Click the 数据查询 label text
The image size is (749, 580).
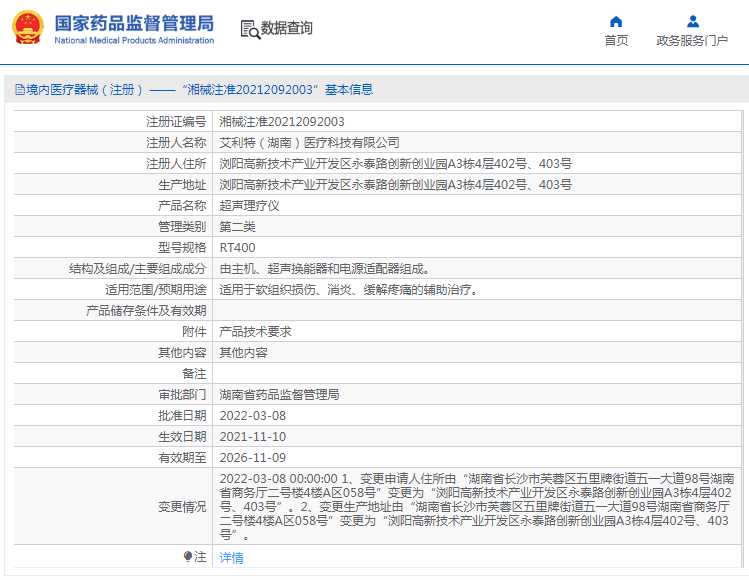click(287, 28)
